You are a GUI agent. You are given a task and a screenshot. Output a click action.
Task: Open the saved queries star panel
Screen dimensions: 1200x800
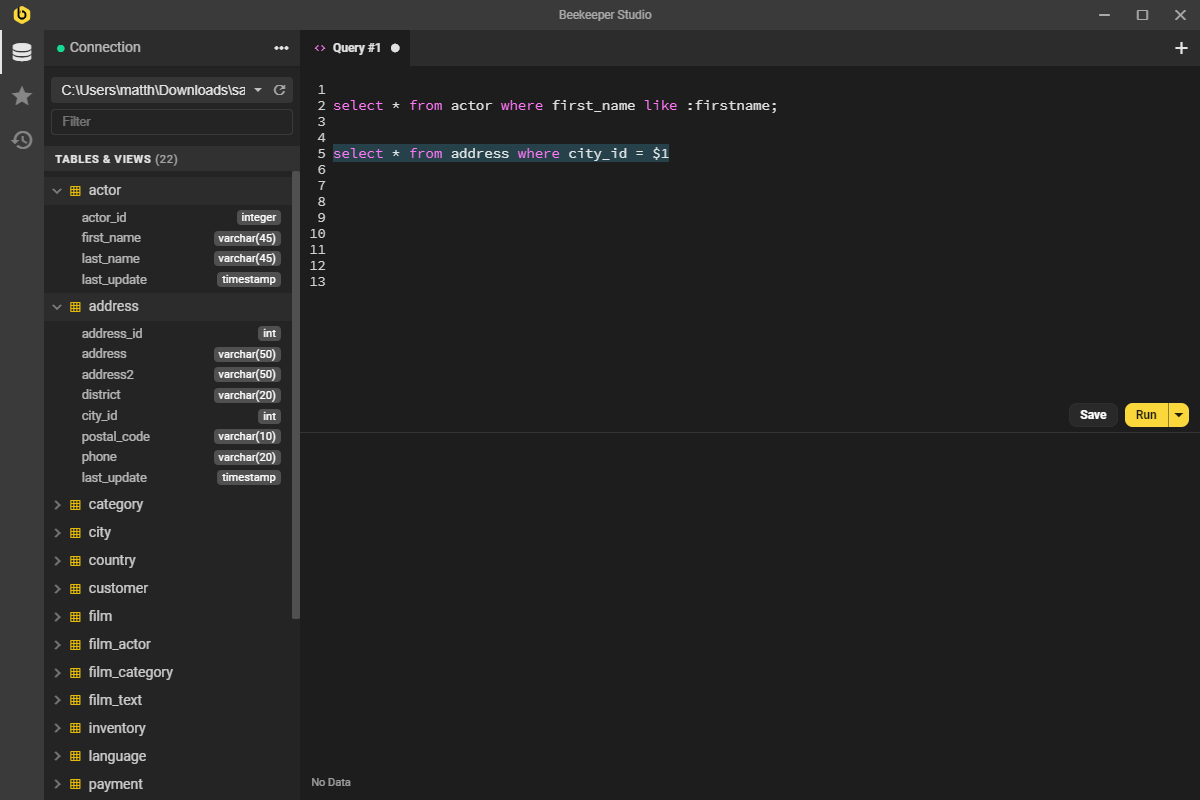tap(22, 97)
